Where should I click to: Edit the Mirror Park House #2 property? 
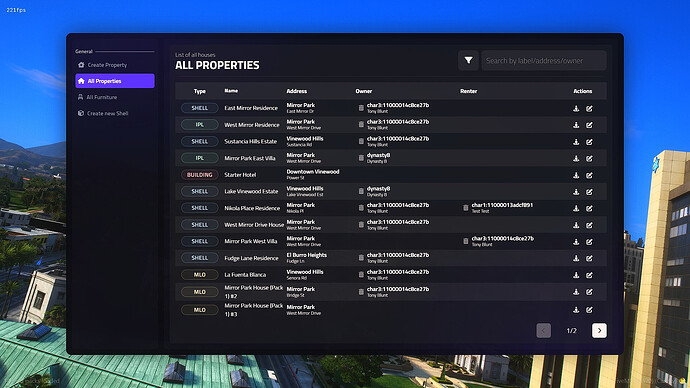pyautogui.click(x=589, y=292)
